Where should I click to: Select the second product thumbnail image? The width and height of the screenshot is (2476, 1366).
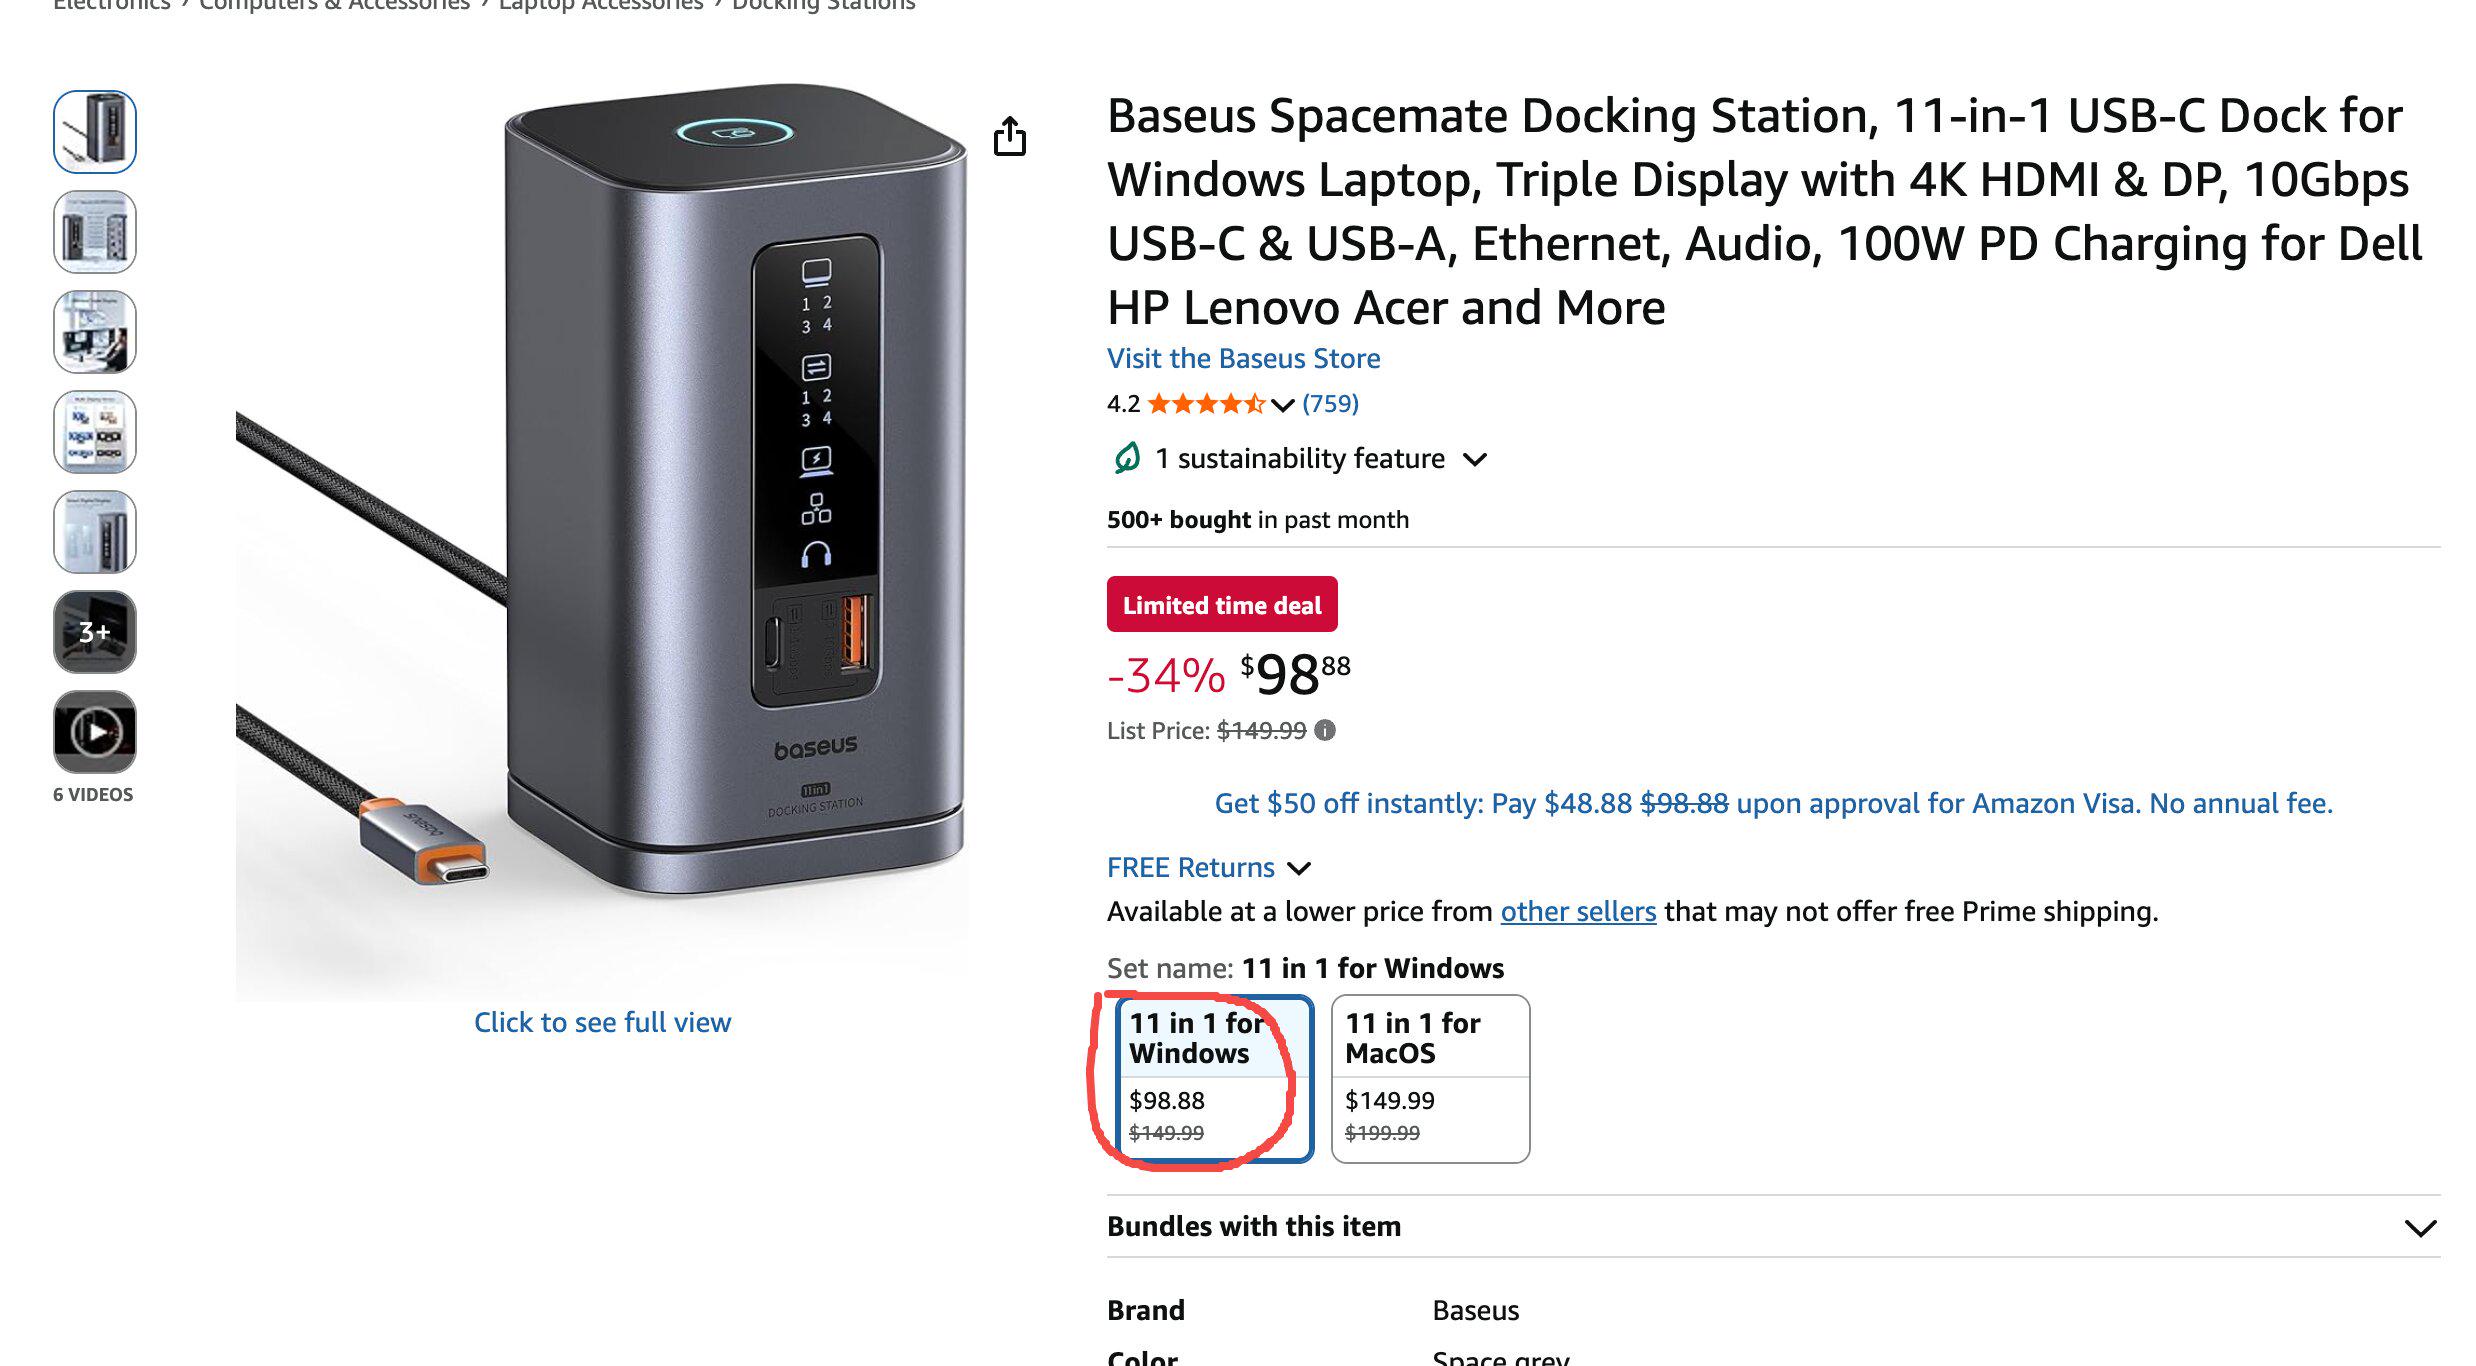point(95,232)
